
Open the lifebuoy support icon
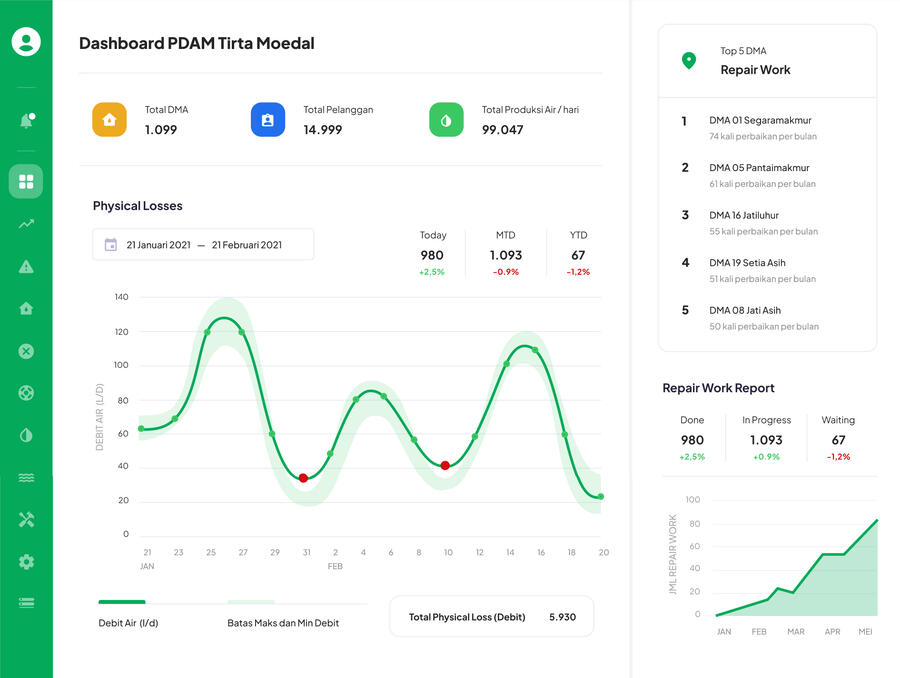coord(26,393)
